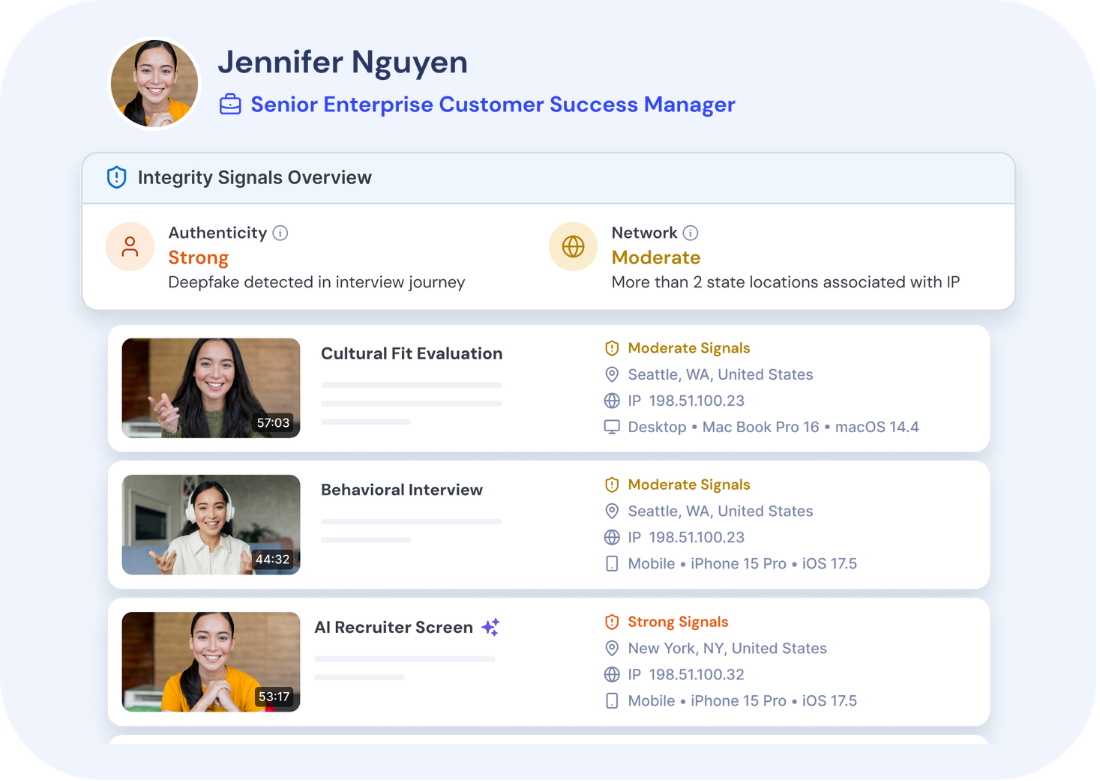Image resolution: width=1100 pixels, height=781 pixels.
Task: Click the Jennifer Nguyen name heading
Action: point(342,62)
